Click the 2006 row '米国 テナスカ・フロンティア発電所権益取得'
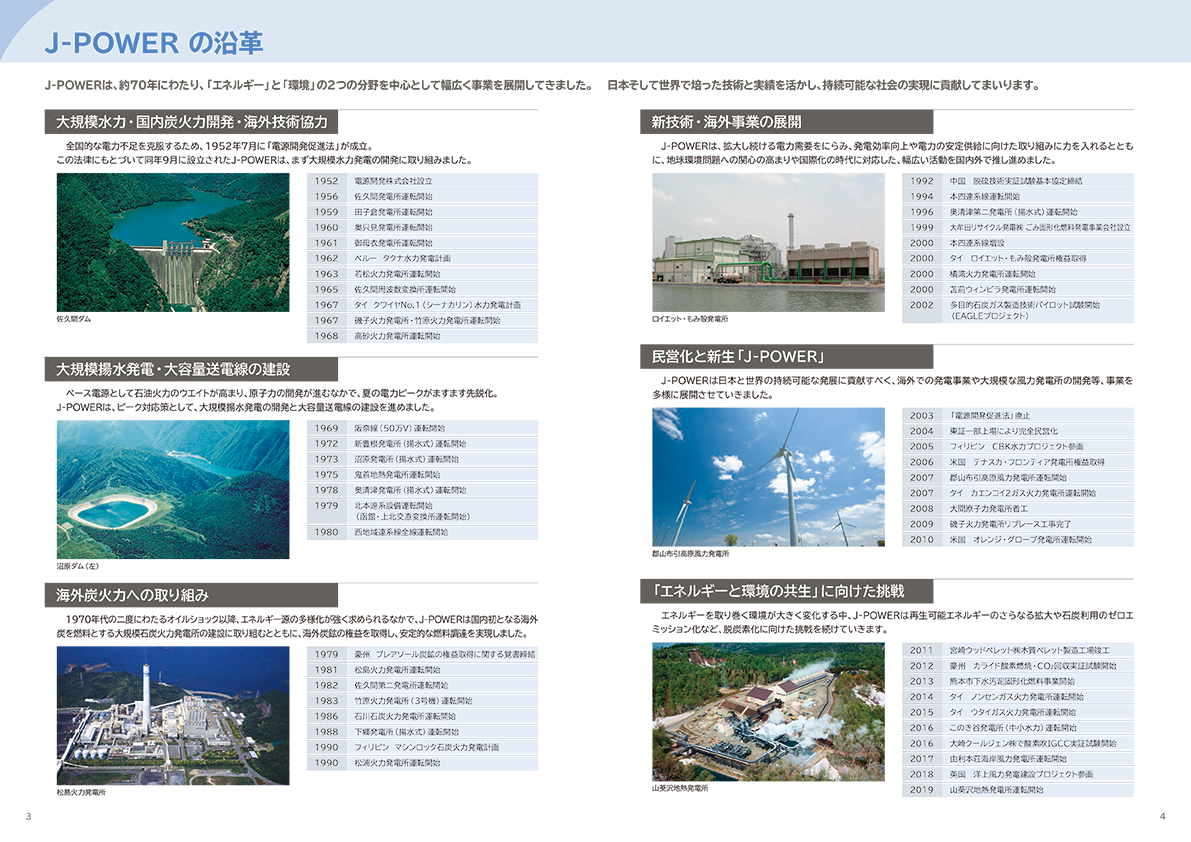 coord(1018,462)
